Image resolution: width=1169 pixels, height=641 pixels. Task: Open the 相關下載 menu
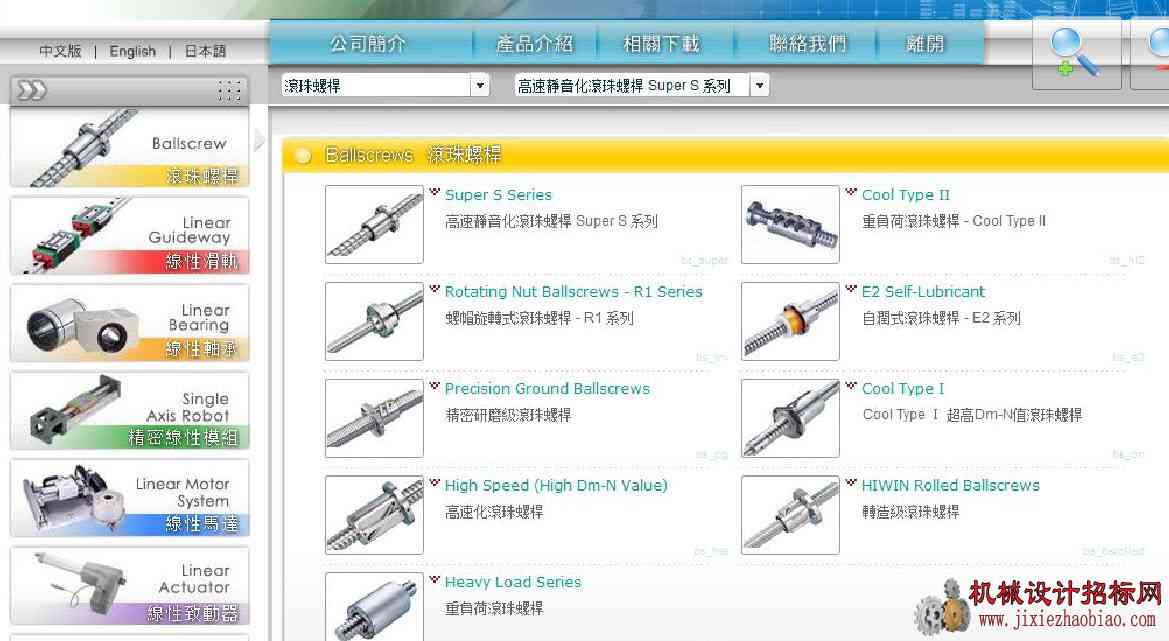tap(662, 44)
